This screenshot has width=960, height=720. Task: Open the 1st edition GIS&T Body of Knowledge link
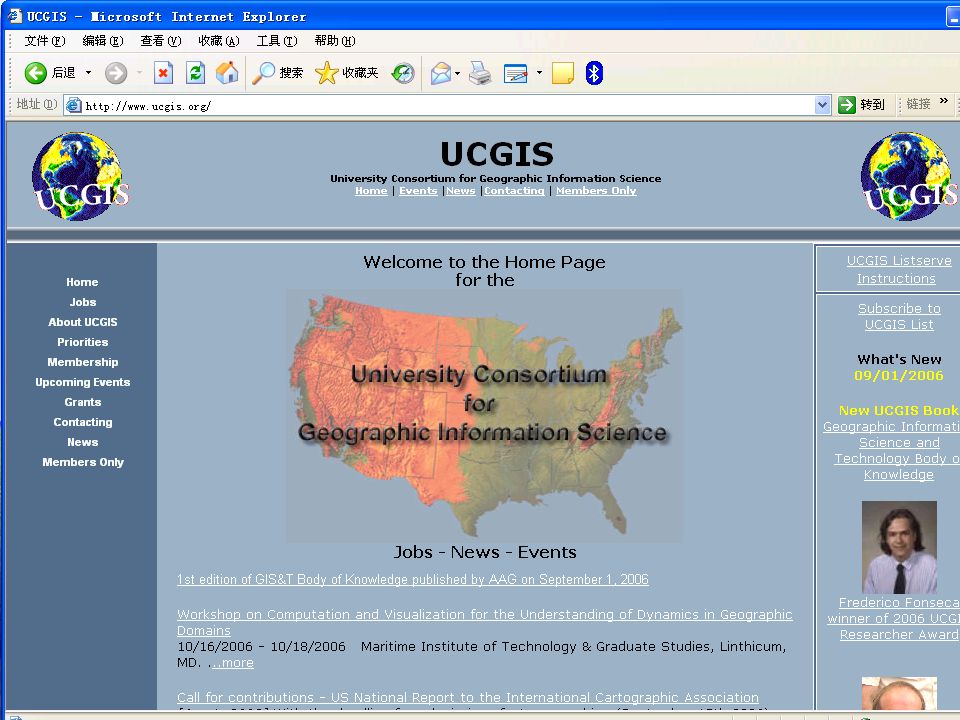[413, 579]
